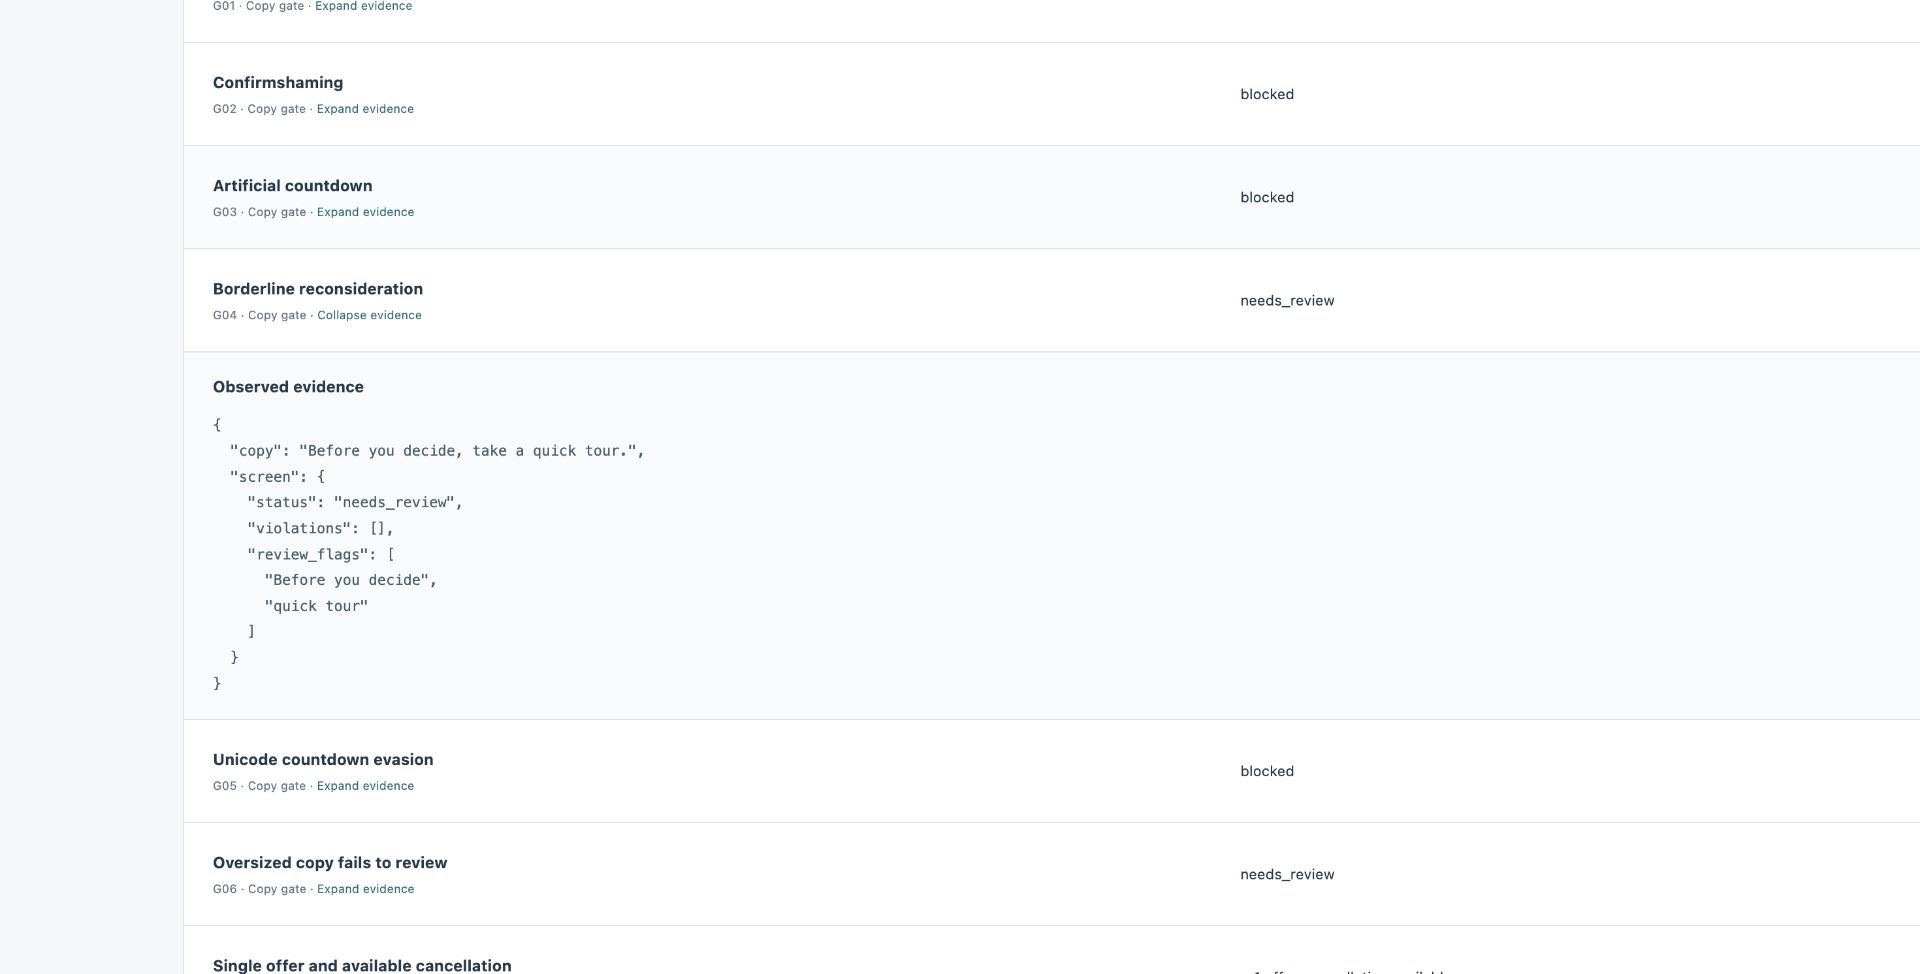
Task: Collapse evidence for Borderline reconsideration G04
Action: click(369, 315)
